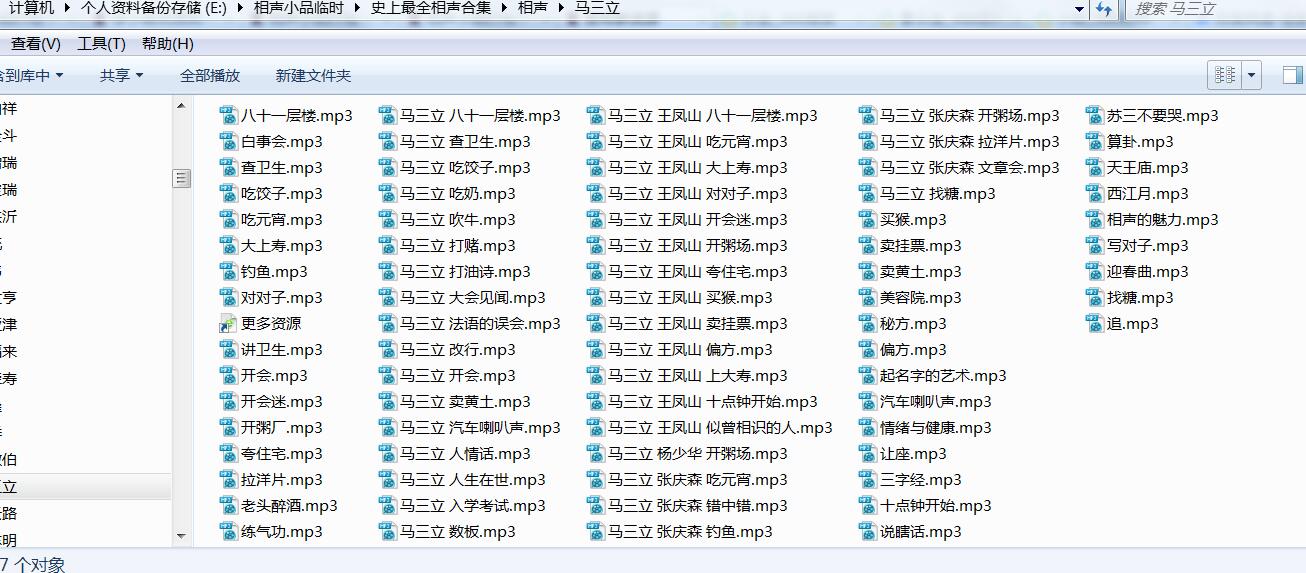
Task: Click the mp3 icon of 马三立 张庆森 开粥场.mp3
Action: [x=867, y=115]
